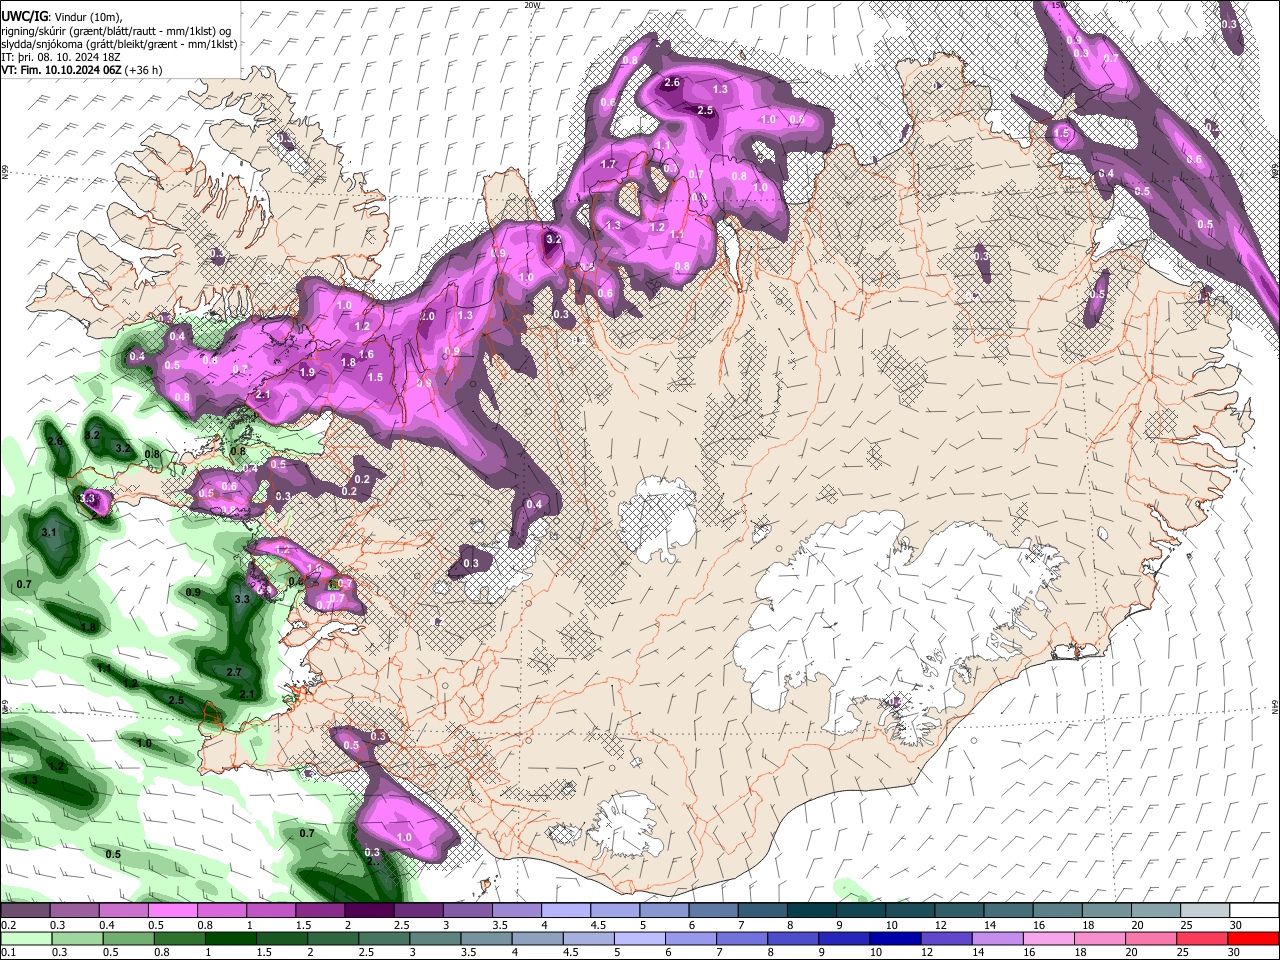Click the dark teal 8–9 snow legend swatch

(811, 911)
